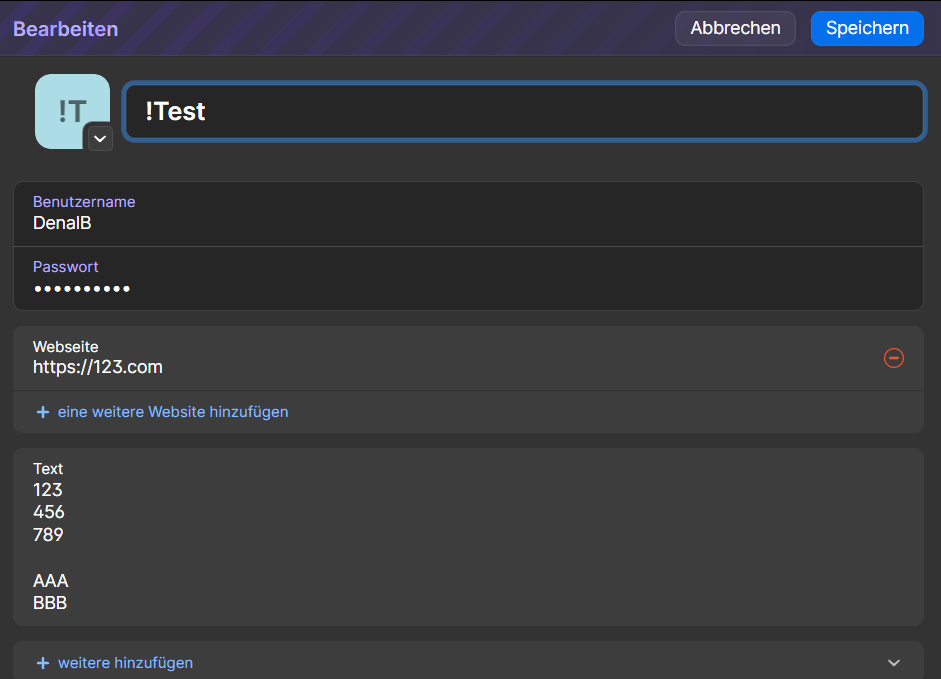Viewport: 941px width, 679px height.
Task: Click the plus icon for adding website
Action: [x=43, y=412]
